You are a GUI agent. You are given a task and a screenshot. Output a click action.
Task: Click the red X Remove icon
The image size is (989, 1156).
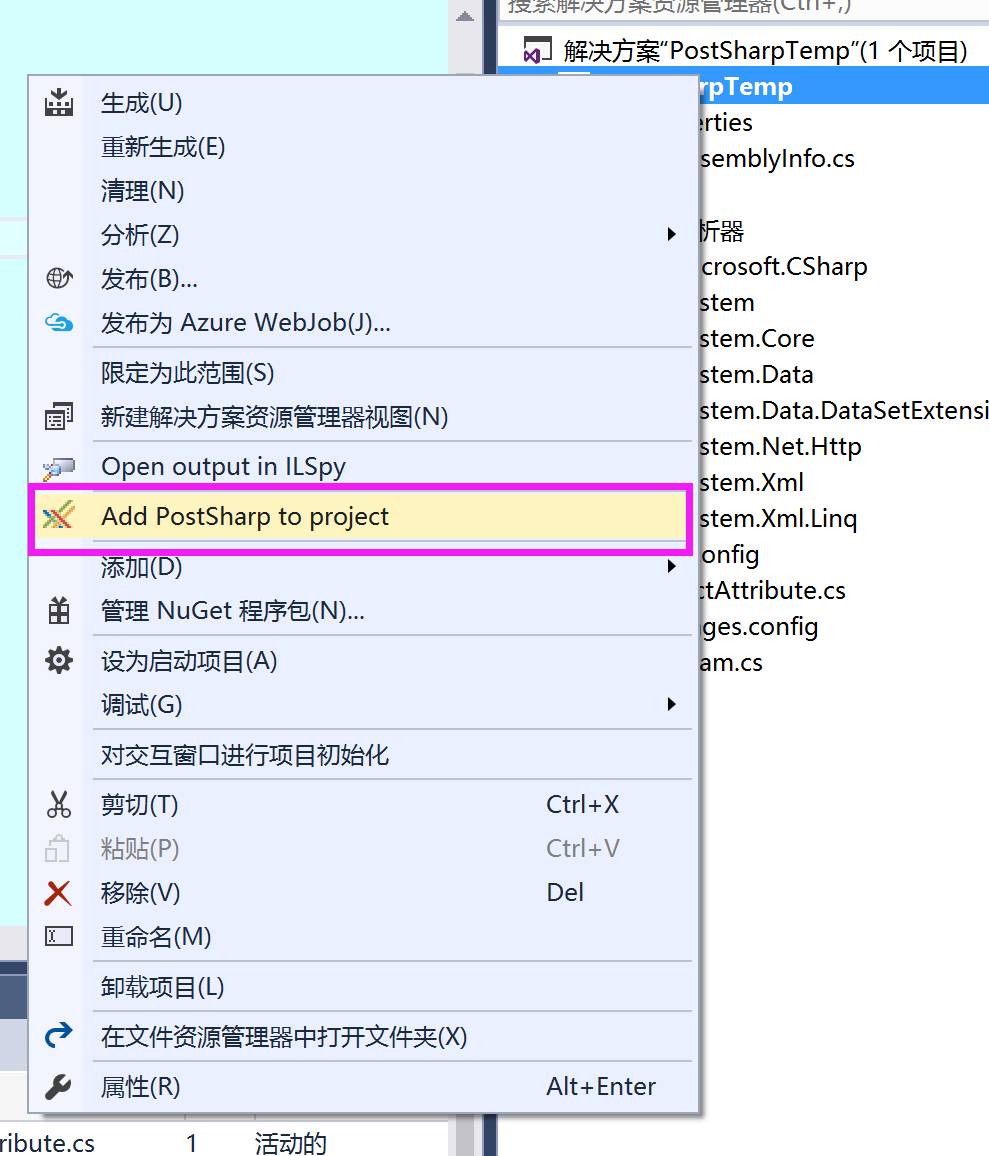pos(59,892)
